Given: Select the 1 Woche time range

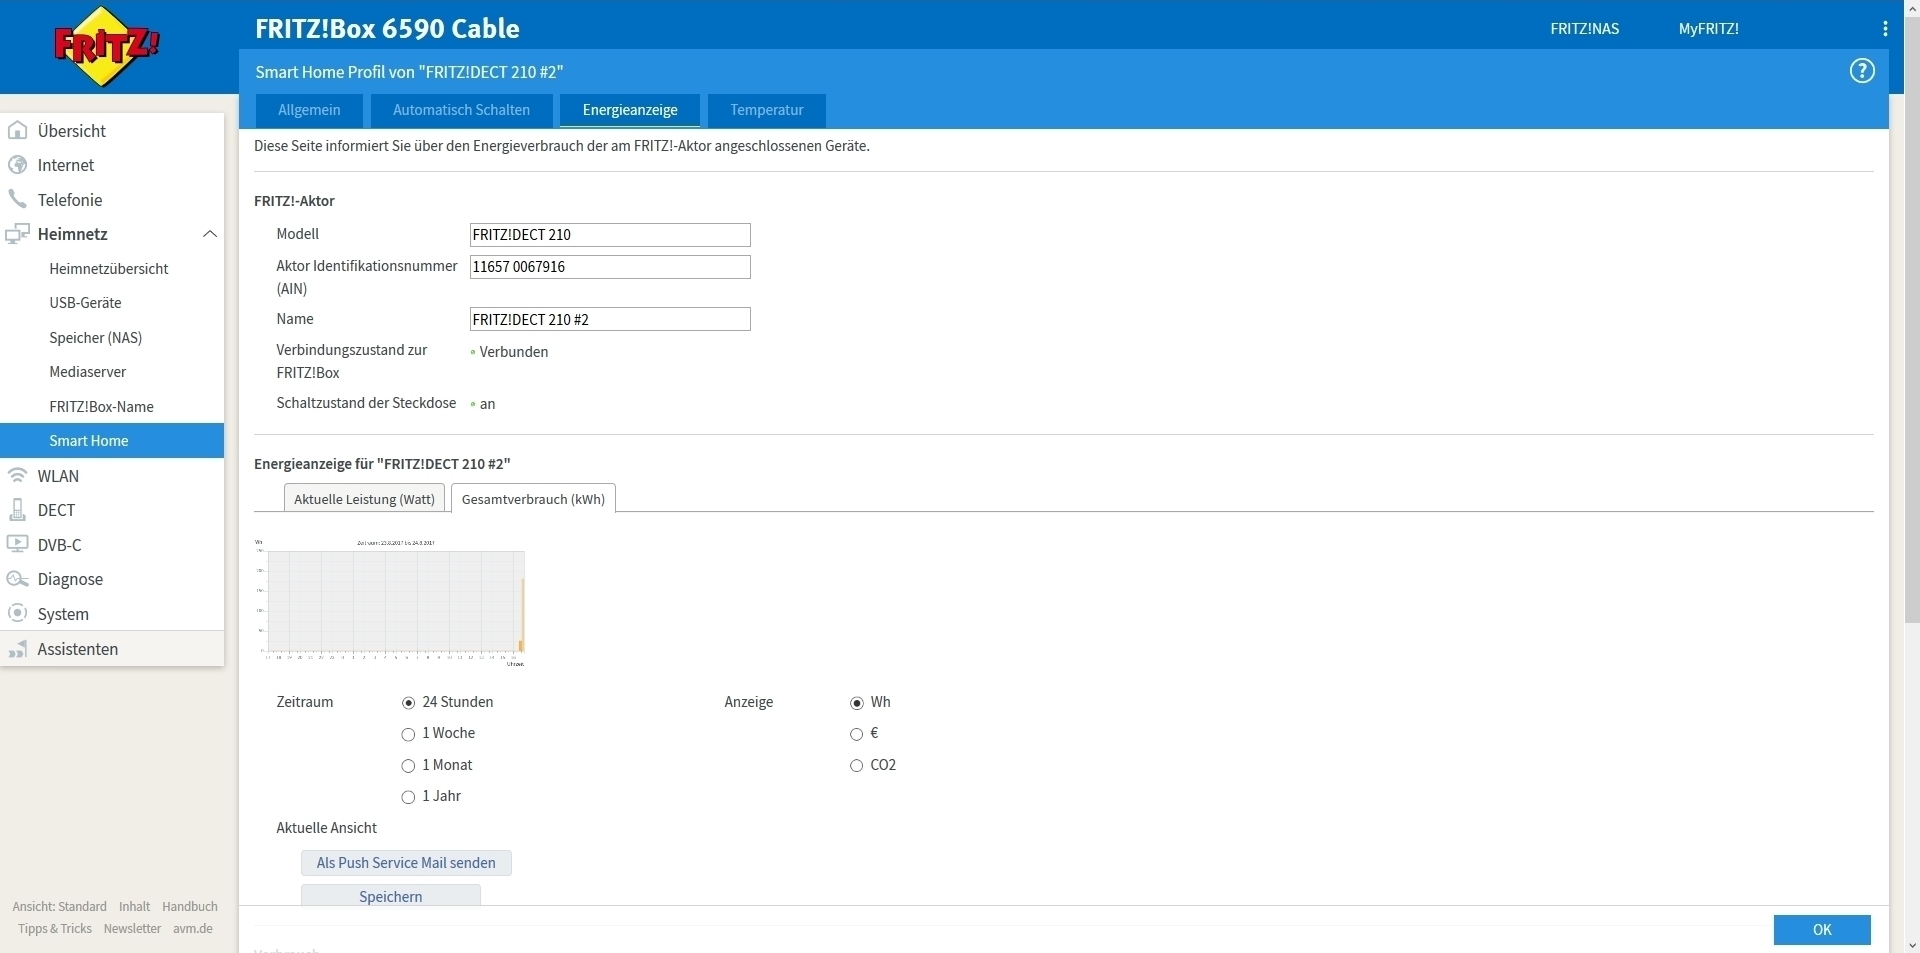Looking at the screenshot, I should tap(408, 734).
